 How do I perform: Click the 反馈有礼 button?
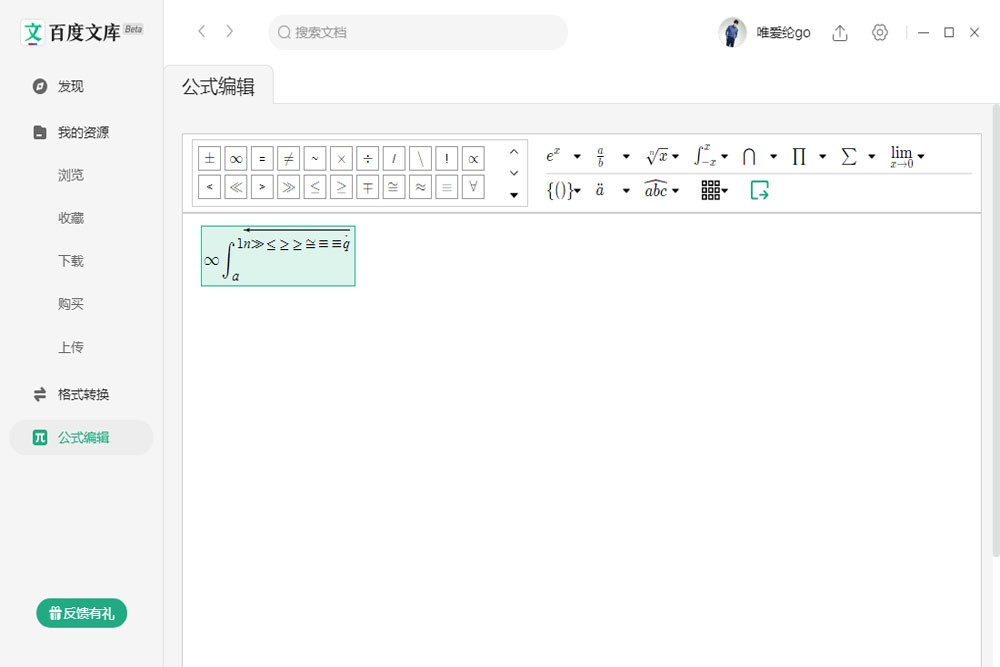(x=81, y=613)
